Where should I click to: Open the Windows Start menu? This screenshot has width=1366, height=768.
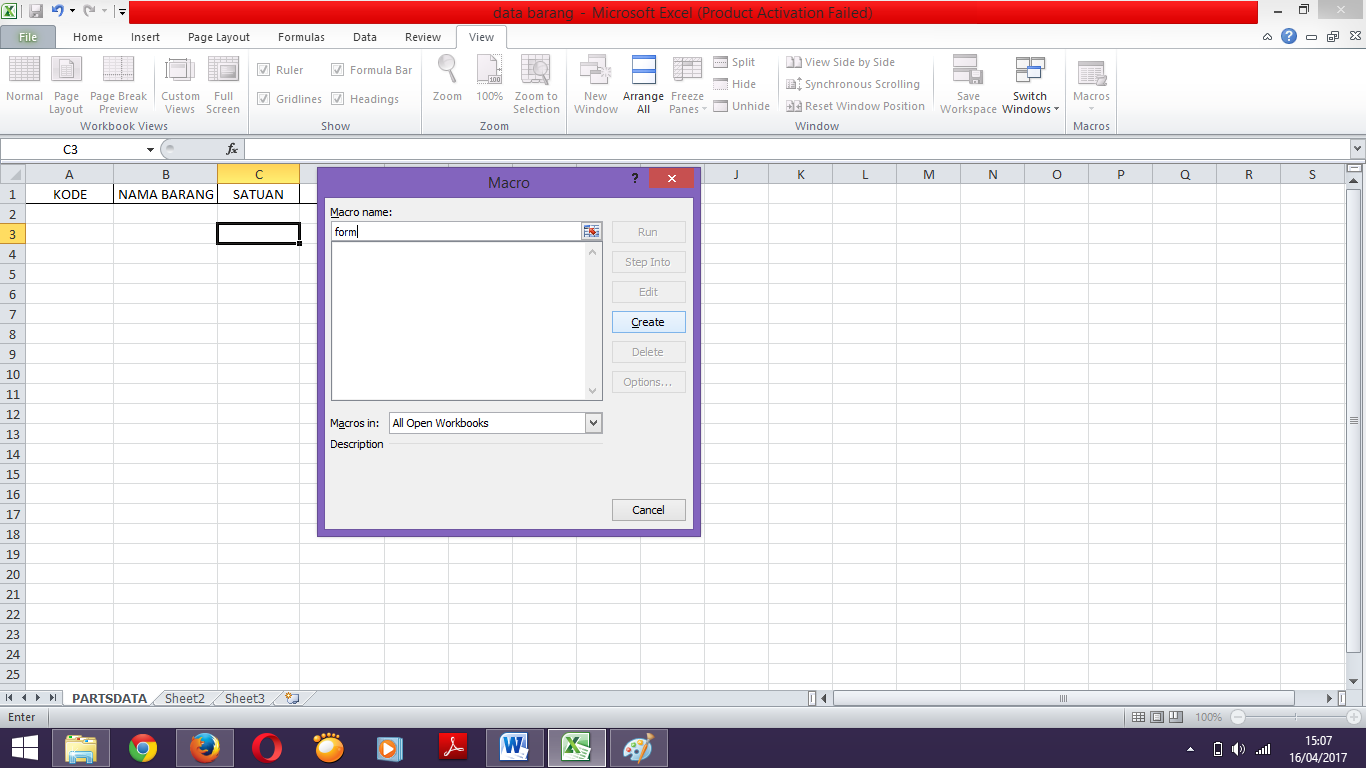click(x=25, y=747)
